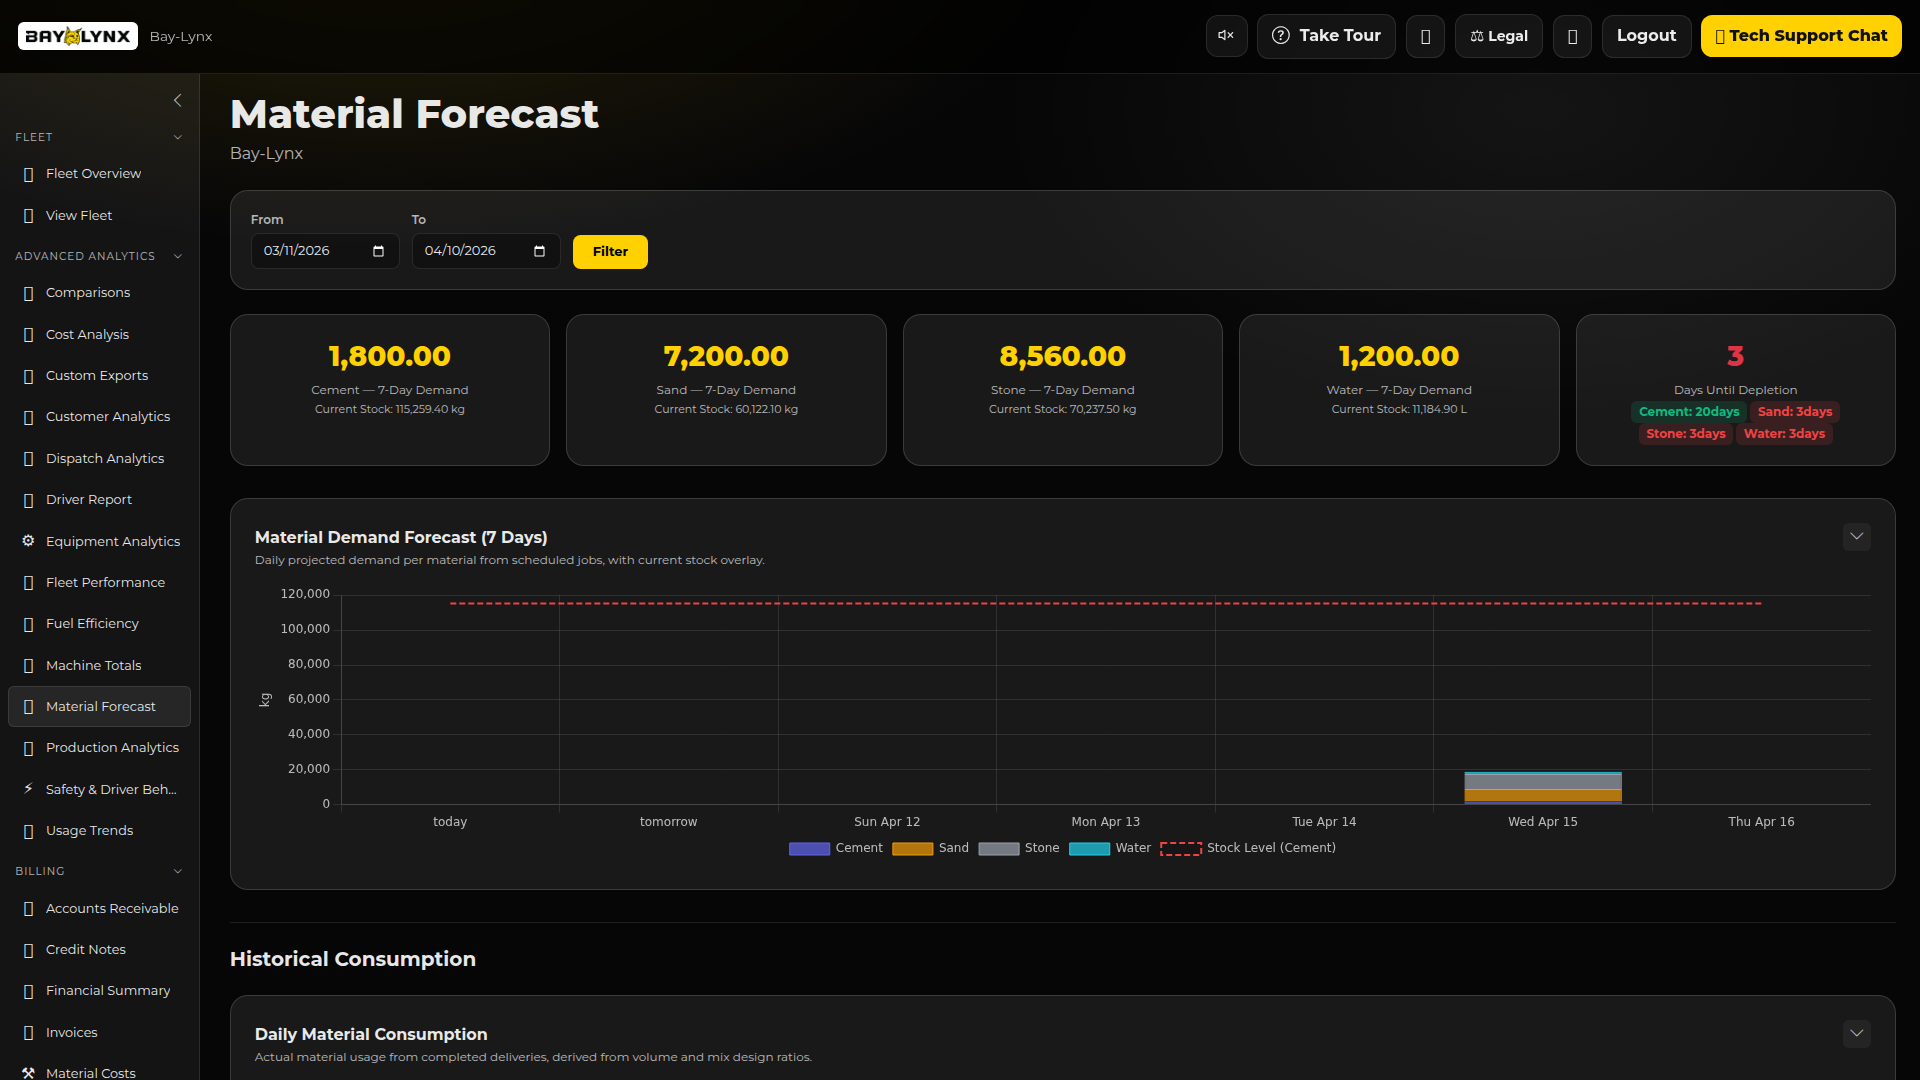Click the question mark icon on Take Tour
This screenshot has width=1920, height=1080.
pyautogui.click(x=1281, y=35)
